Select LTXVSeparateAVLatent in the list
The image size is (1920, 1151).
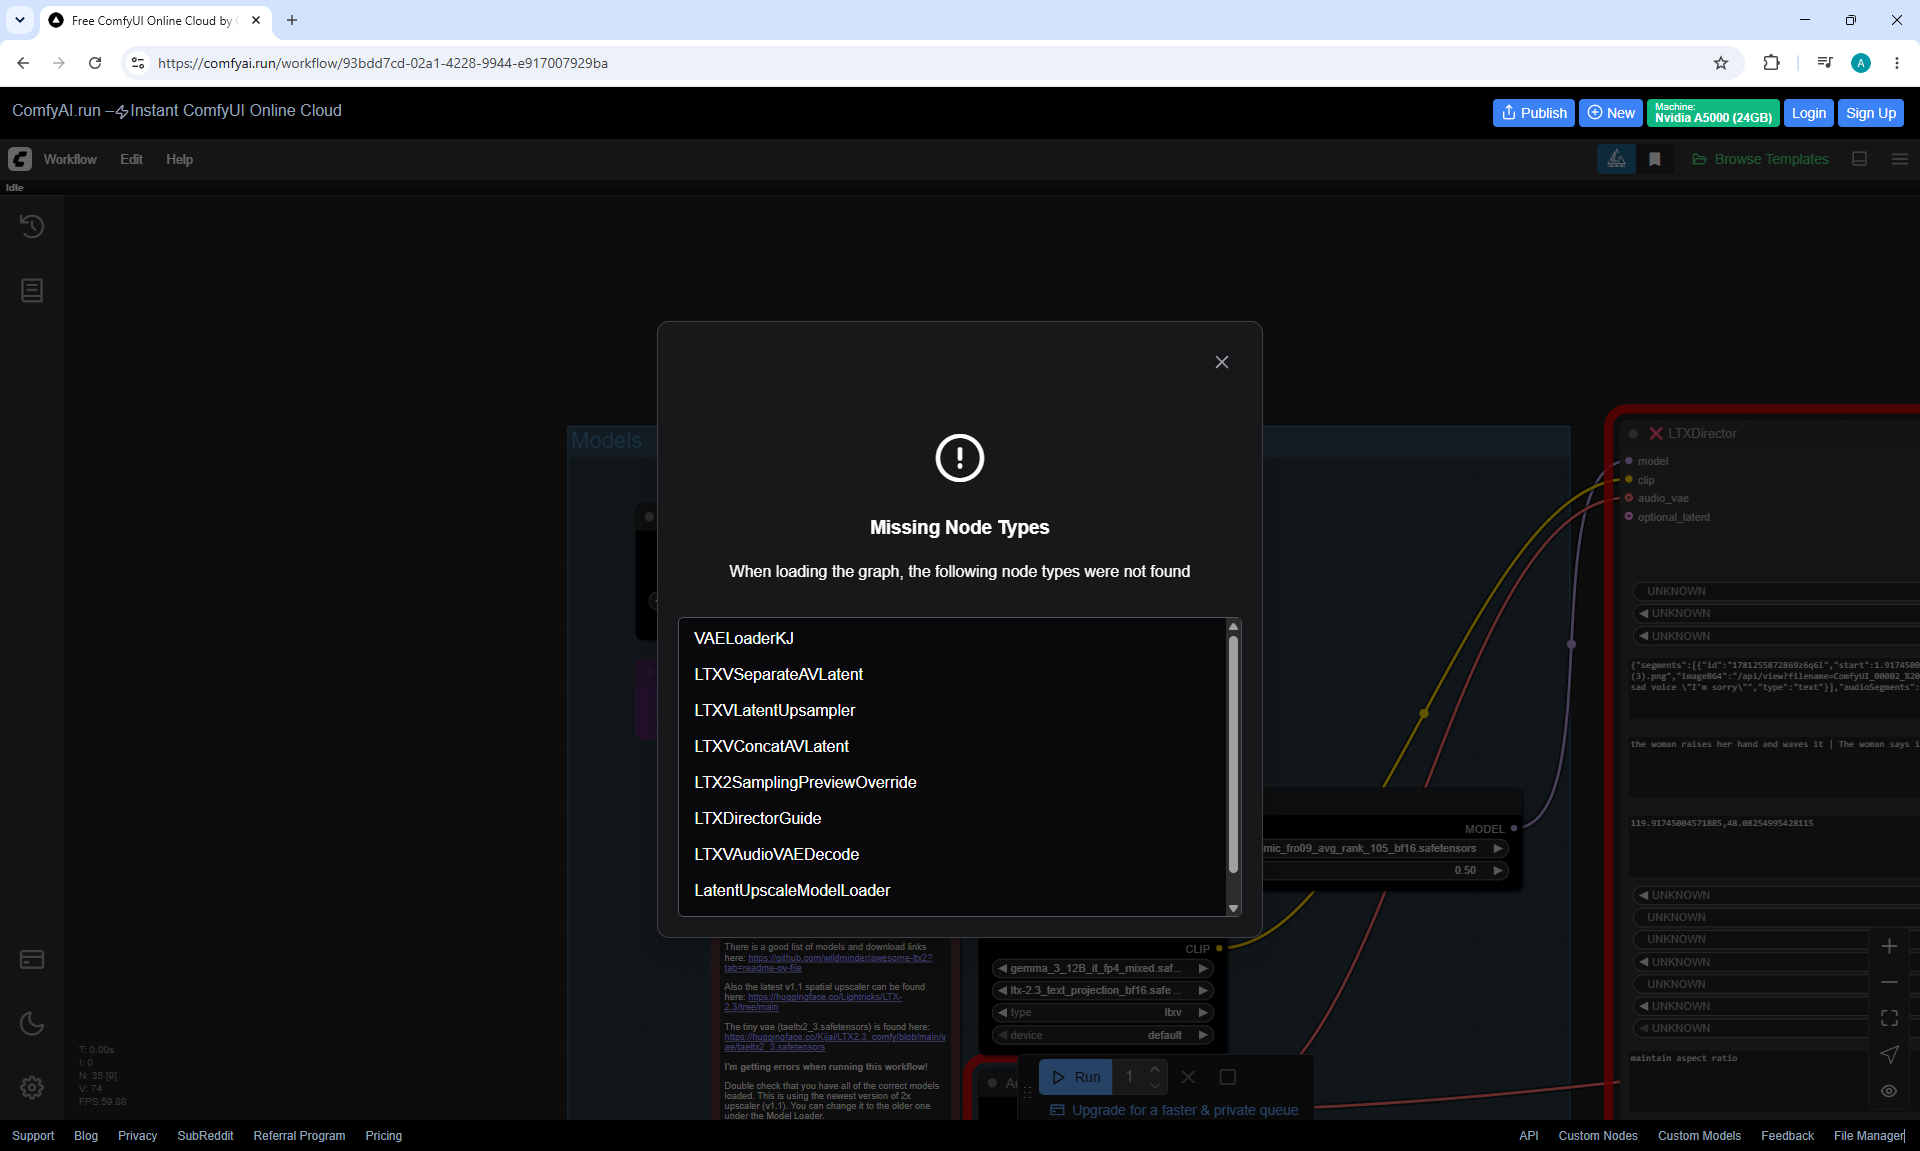pyautogui.click(x=778, y=674)
